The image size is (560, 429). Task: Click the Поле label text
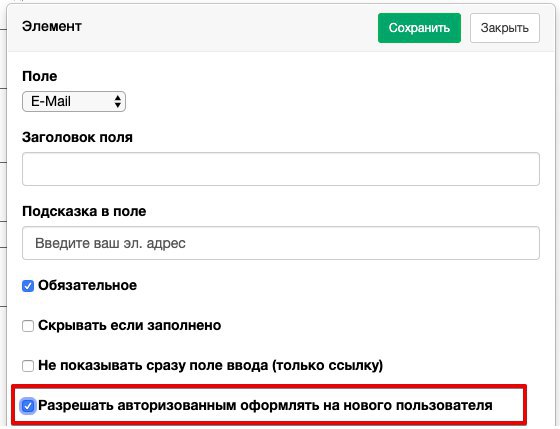(x=40, y=76)
